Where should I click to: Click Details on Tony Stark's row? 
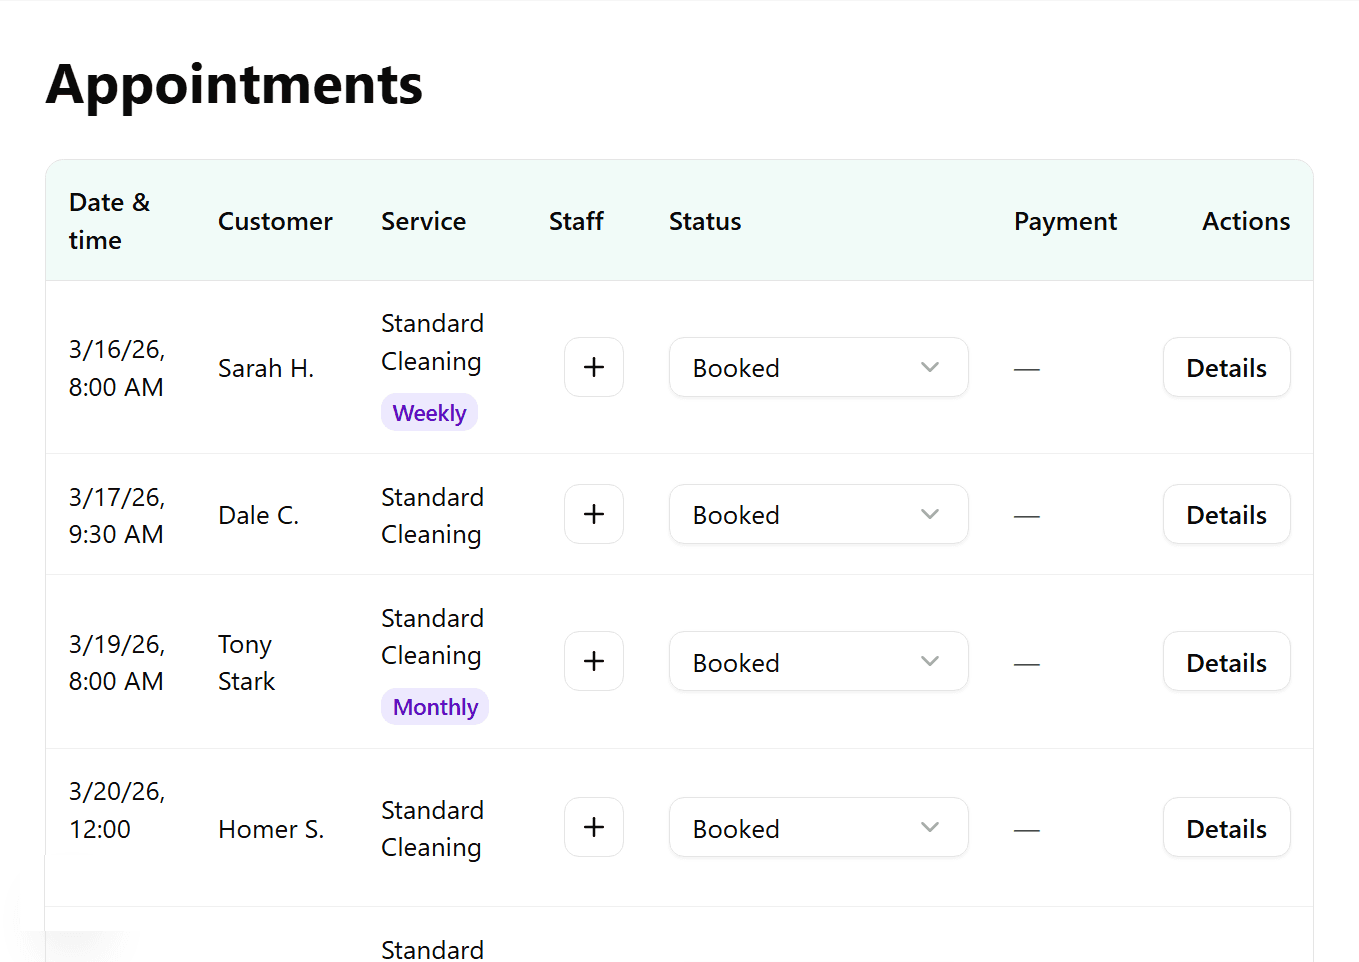[1226, 661]
